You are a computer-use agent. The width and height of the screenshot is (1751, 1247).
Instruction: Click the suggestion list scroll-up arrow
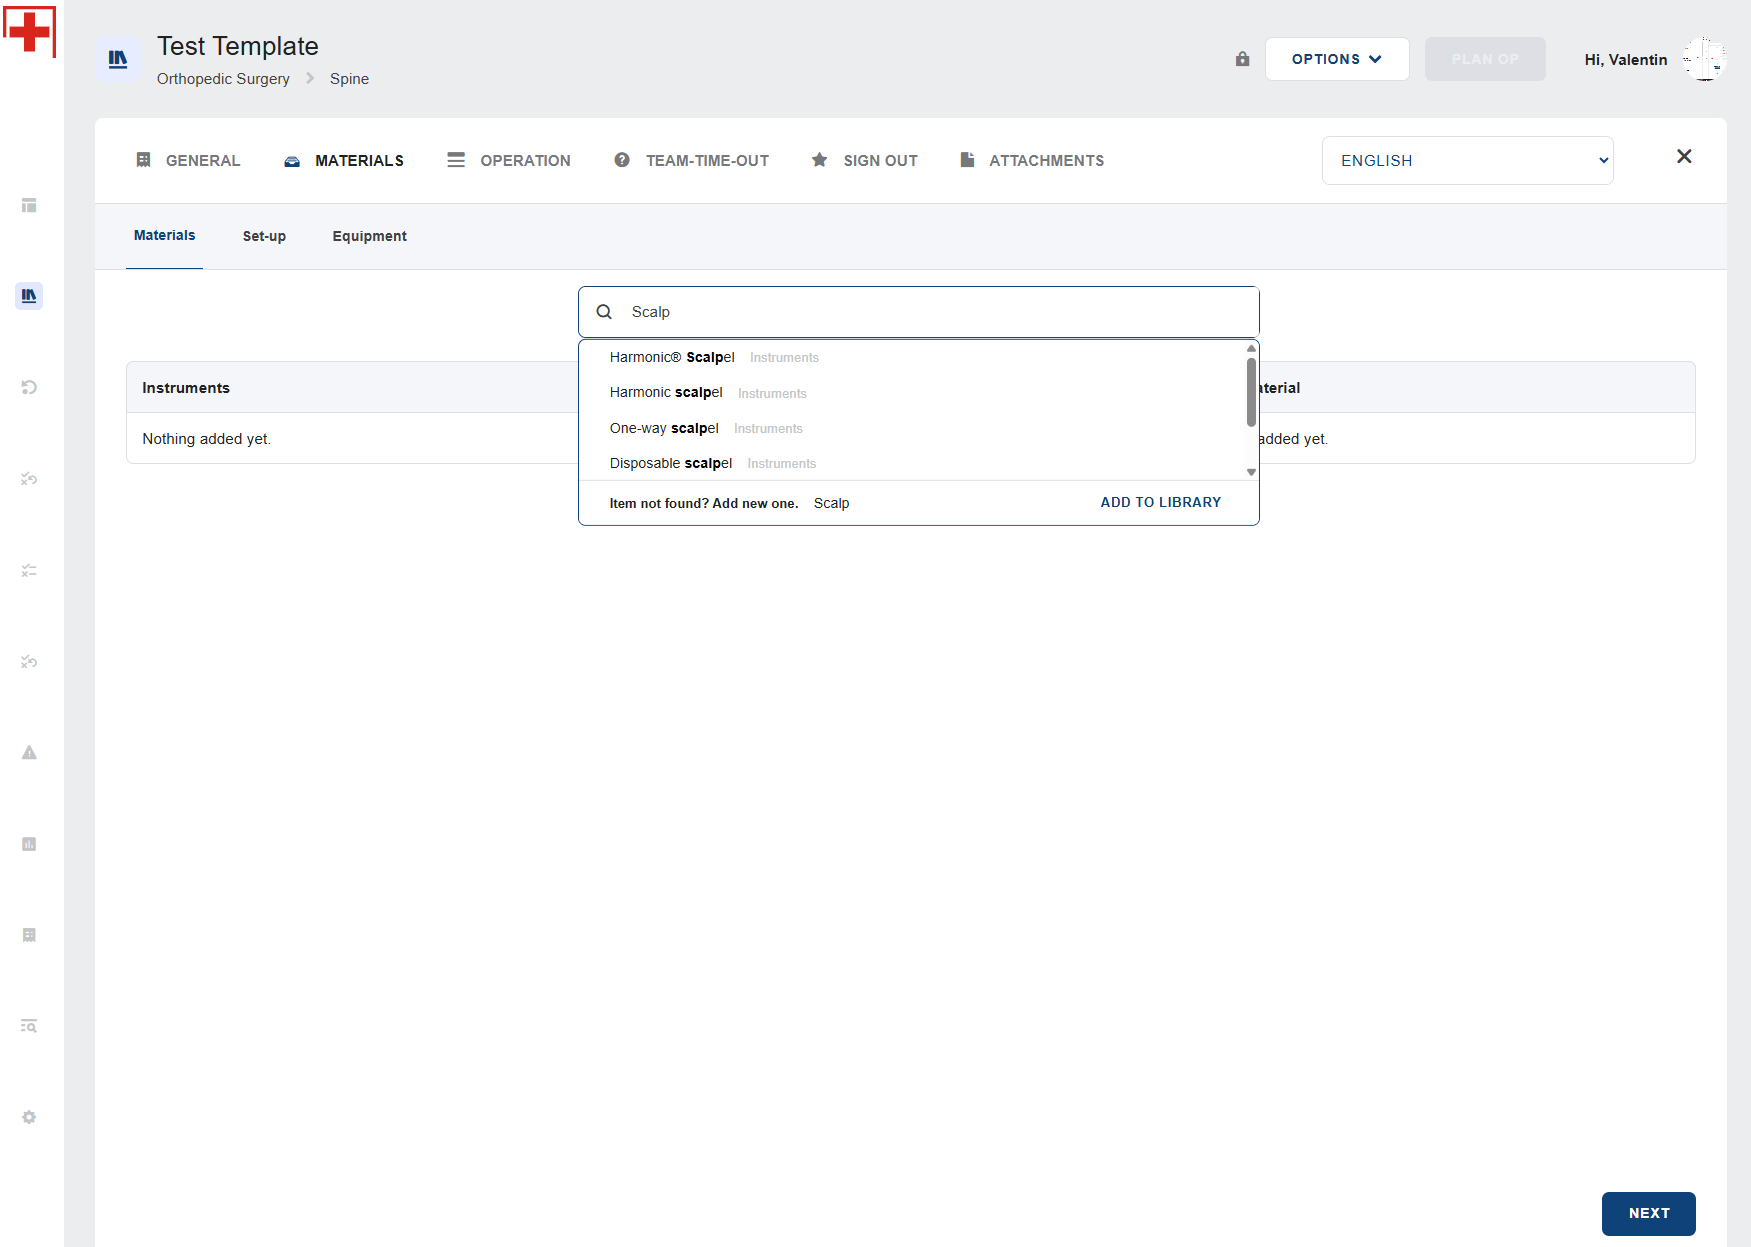click(x=1251, y=348)
